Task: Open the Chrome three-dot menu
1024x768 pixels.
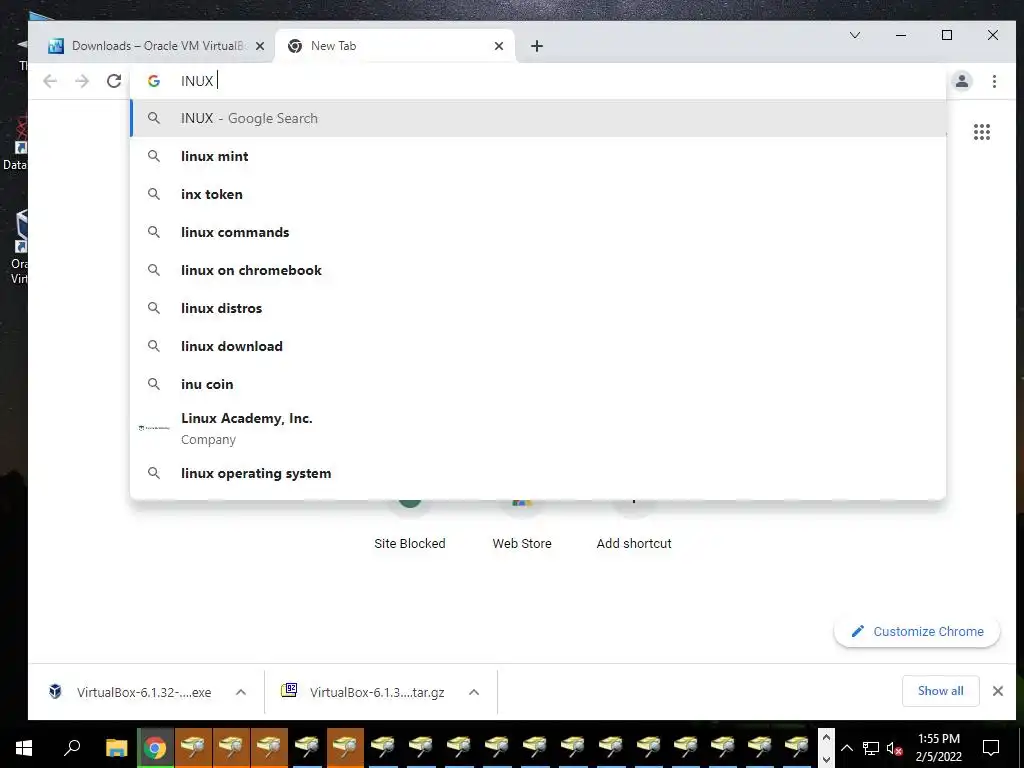Action: (x=994, y=81)
